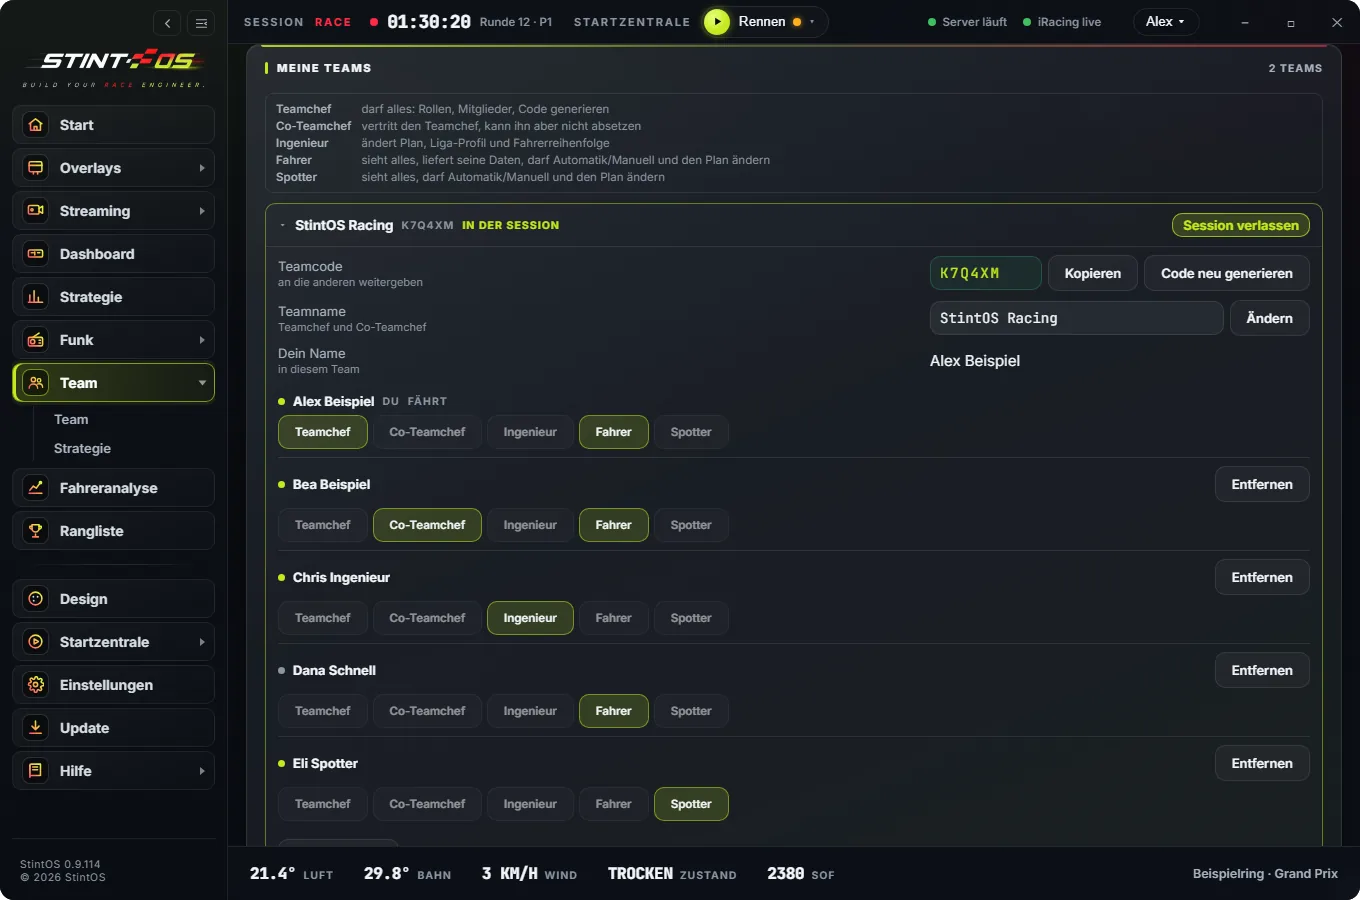Collapse the sidebar with the back arrow
Viewport: 1360px width, 900px height.
pos(167,23)
